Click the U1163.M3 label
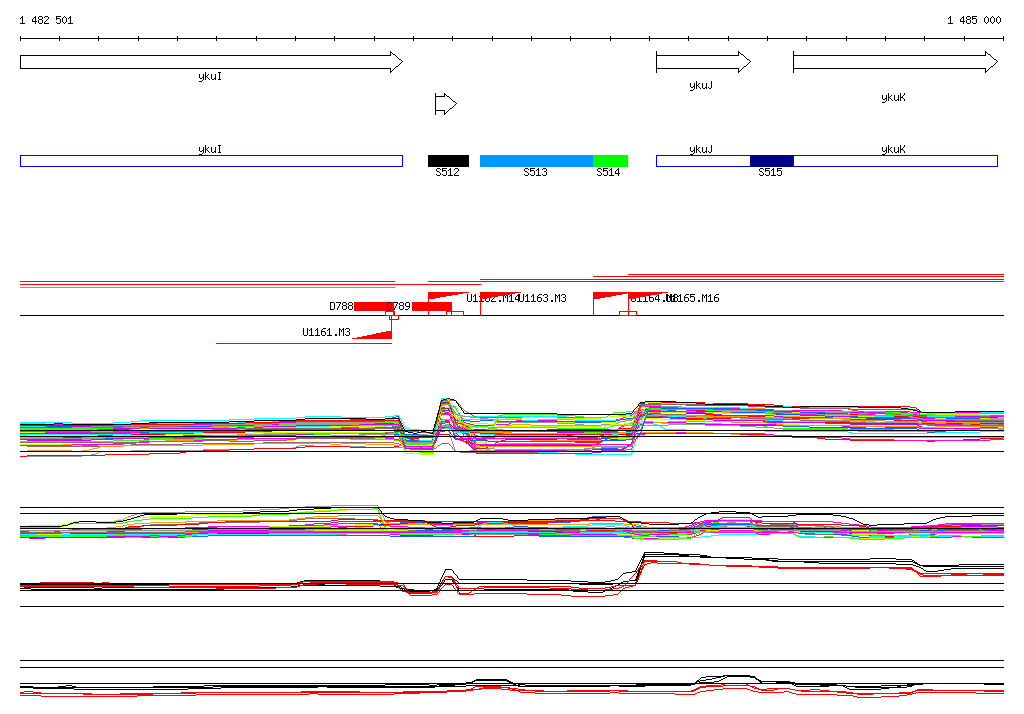This screenshot has width=1024, height=714. [x=543, y=299]
